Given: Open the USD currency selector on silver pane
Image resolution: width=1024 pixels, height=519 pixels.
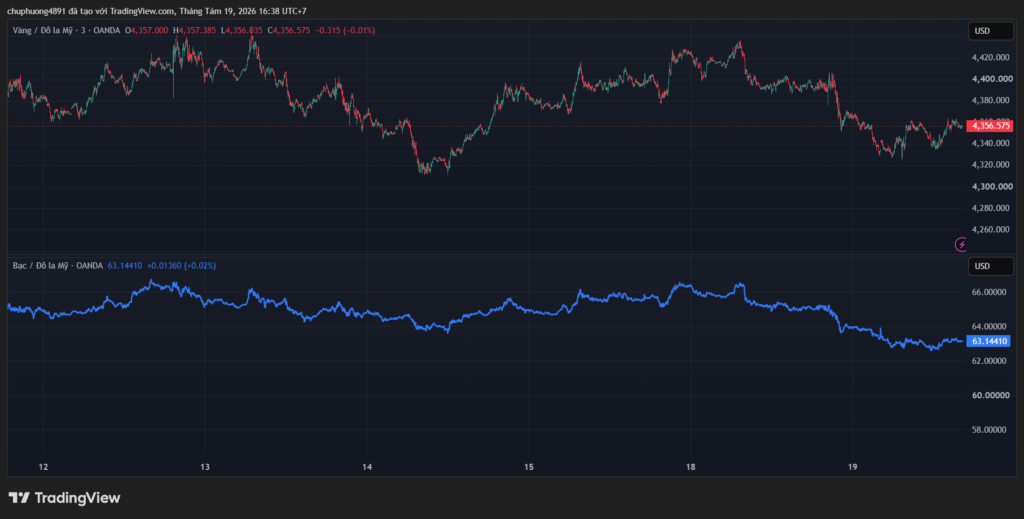Looking at the screenshot, I should (x=990, y=266).
